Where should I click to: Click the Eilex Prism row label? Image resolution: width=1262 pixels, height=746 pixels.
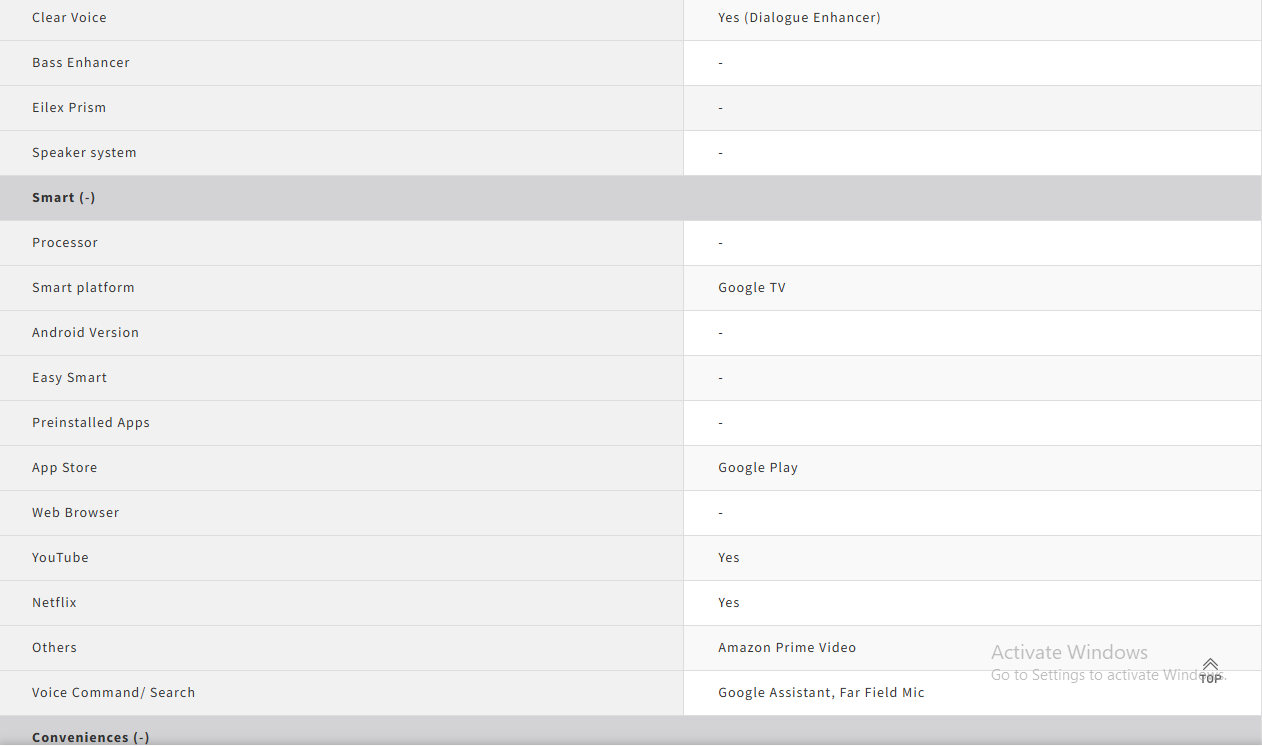[x=69, y=108]
